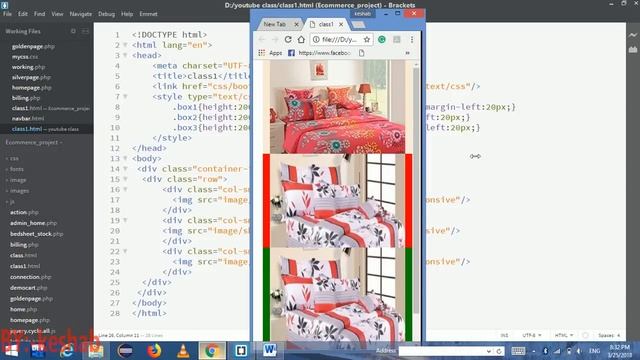Click the Chrome page vertical scrollbar
640x360 pixels.
(416, 190)
